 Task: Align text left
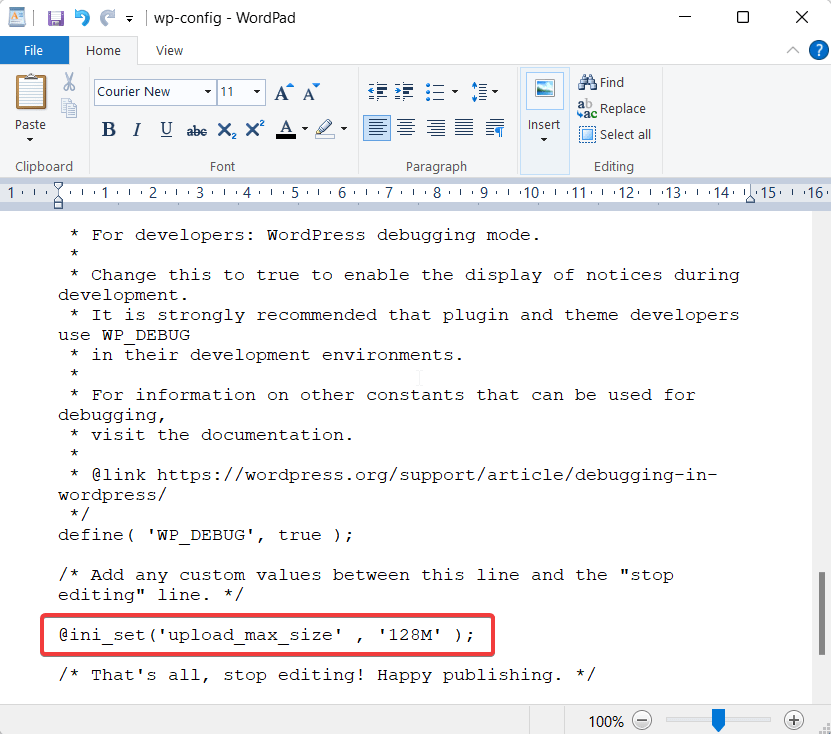377,128
